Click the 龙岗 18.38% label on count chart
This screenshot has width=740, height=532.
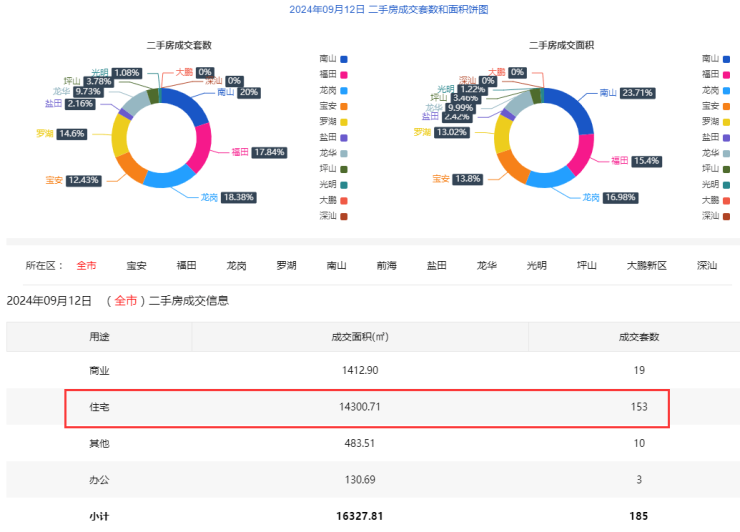click(x=239, y=197)
